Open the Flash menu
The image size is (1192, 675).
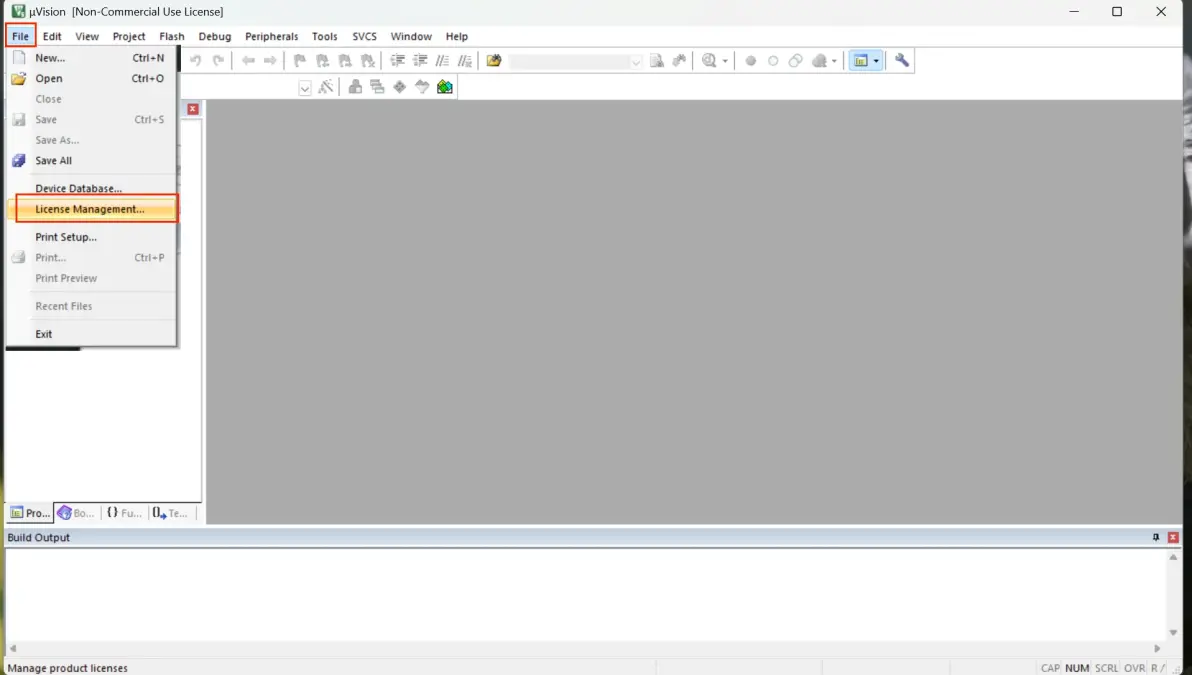point(172,36)
